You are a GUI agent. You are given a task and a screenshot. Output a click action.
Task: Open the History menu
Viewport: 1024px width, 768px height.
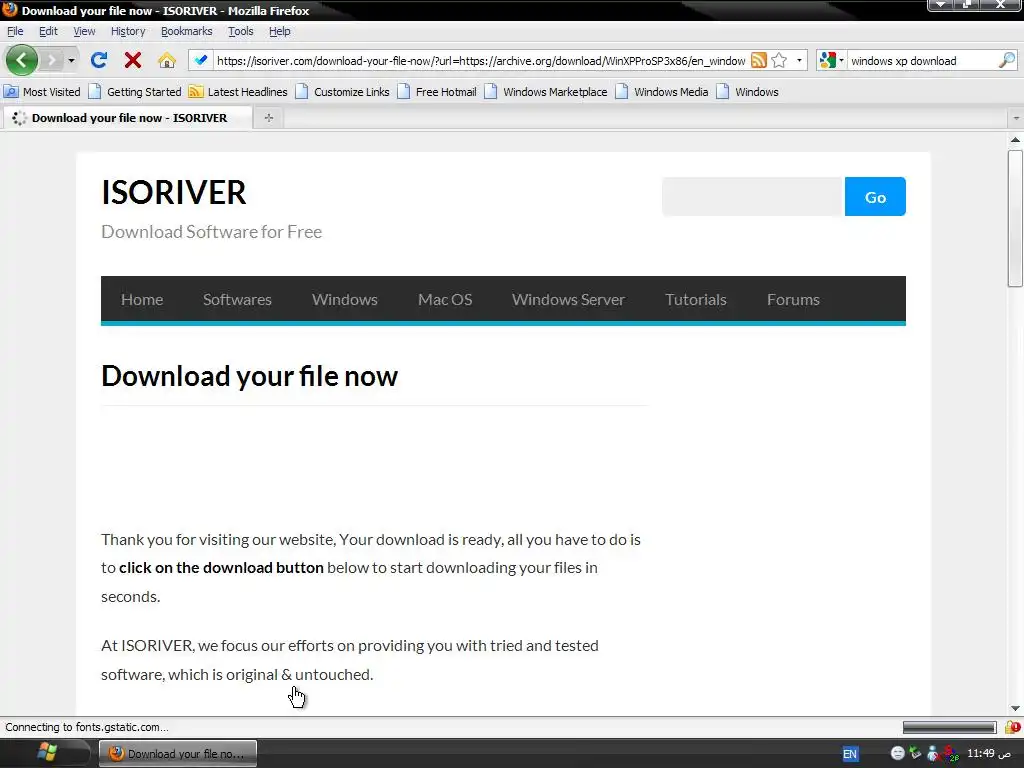(x=128, y=31)
